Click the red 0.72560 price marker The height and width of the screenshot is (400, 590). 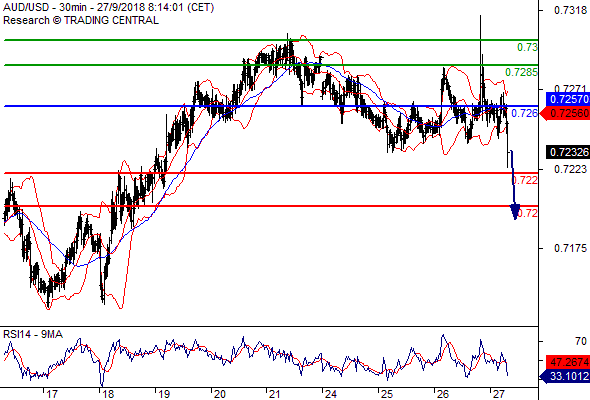click(566, 113)
